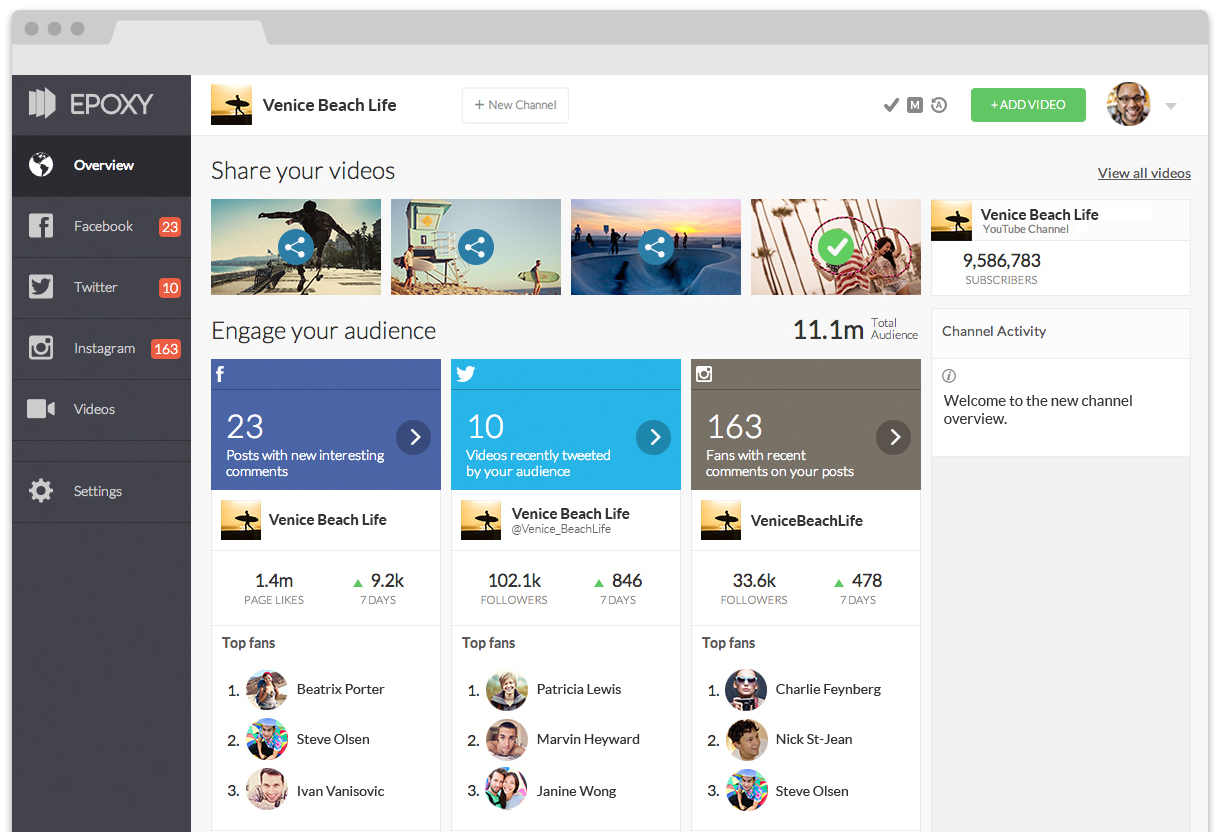Click the gray checkmark icon in header
The width and height of the screenshot is (1232, 832).
891,105
